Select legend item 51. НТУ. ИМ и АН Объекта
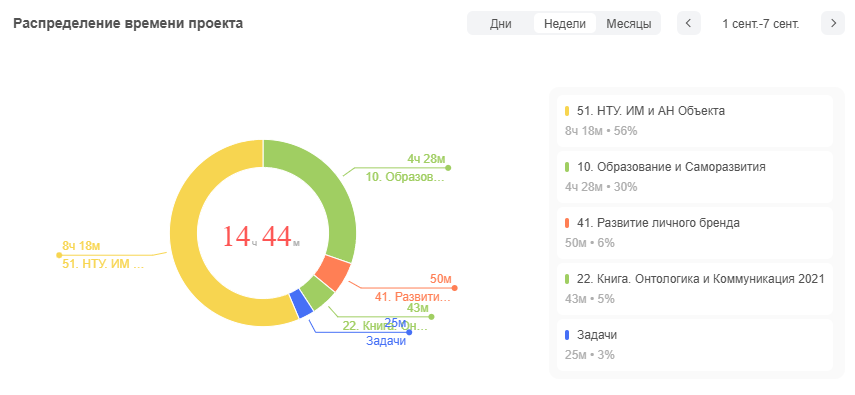 pyautogui.click(x=695, y=121)
